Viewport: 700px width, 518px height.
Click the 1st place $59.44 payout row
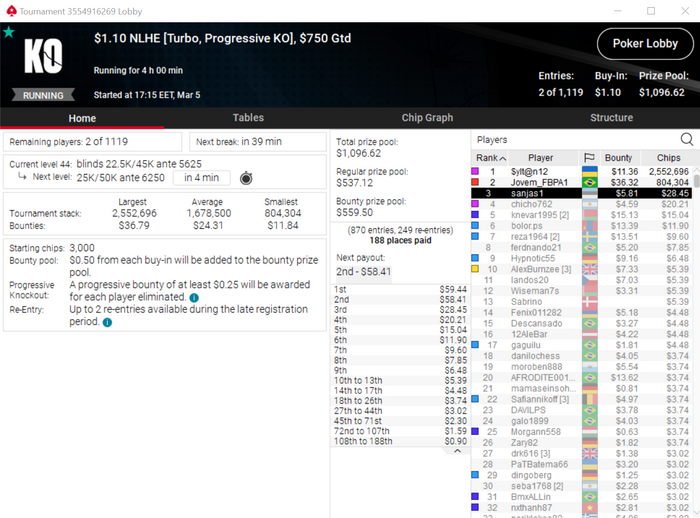coord(400,289)
